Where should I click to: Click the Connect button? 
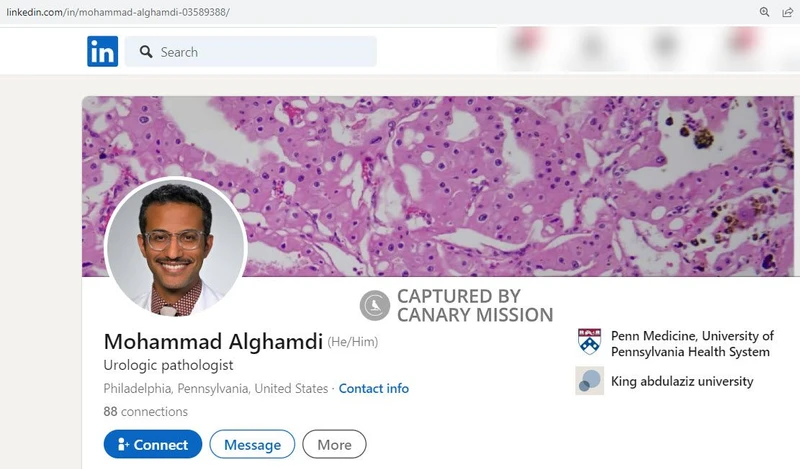point(153,444)
